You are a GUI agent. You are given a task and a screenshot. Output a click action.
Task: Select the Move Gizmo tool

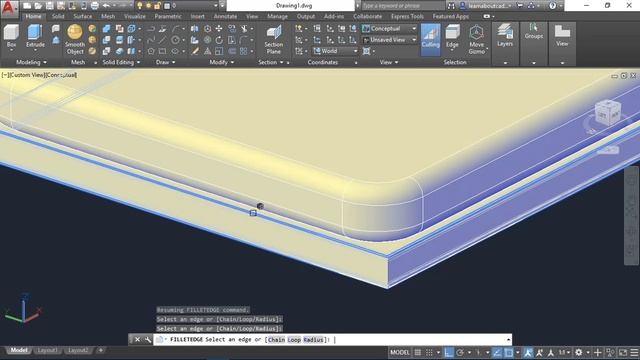point(476,40)
